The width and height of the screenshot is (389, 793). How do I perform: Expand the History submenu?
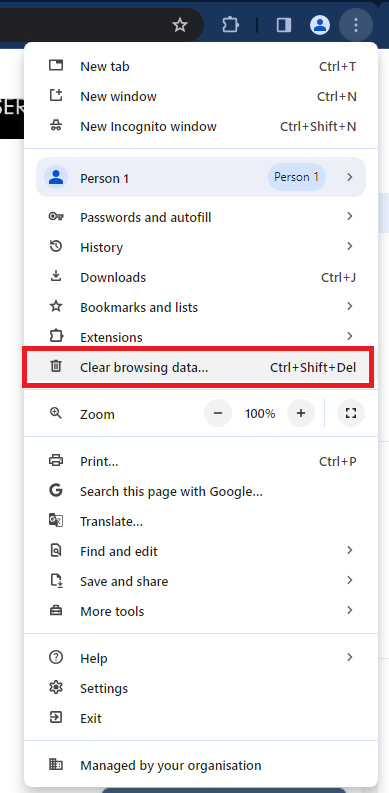[x=201, y=247]
